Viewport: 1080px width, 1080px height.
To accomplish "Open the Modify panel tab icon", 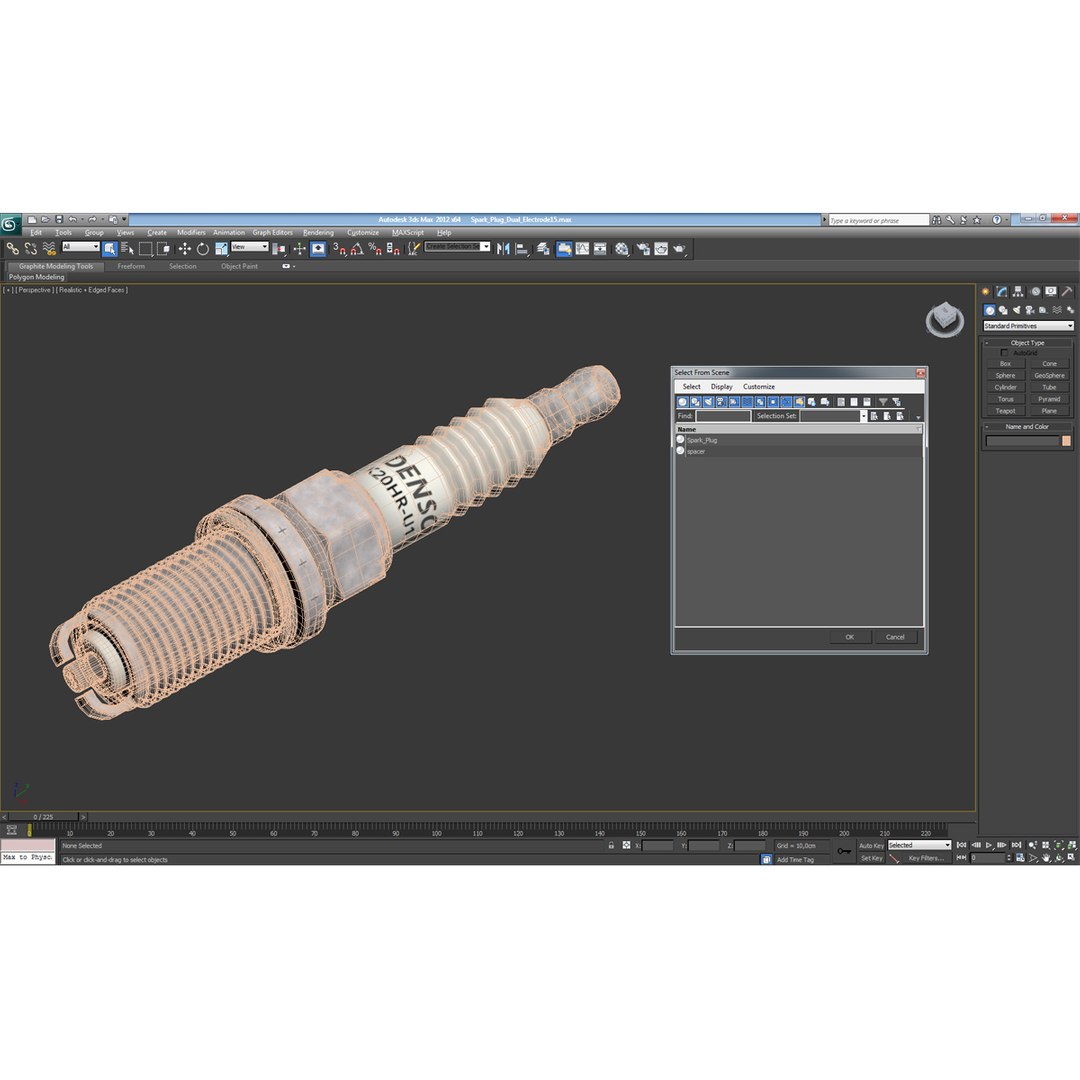I will 1001,292.
